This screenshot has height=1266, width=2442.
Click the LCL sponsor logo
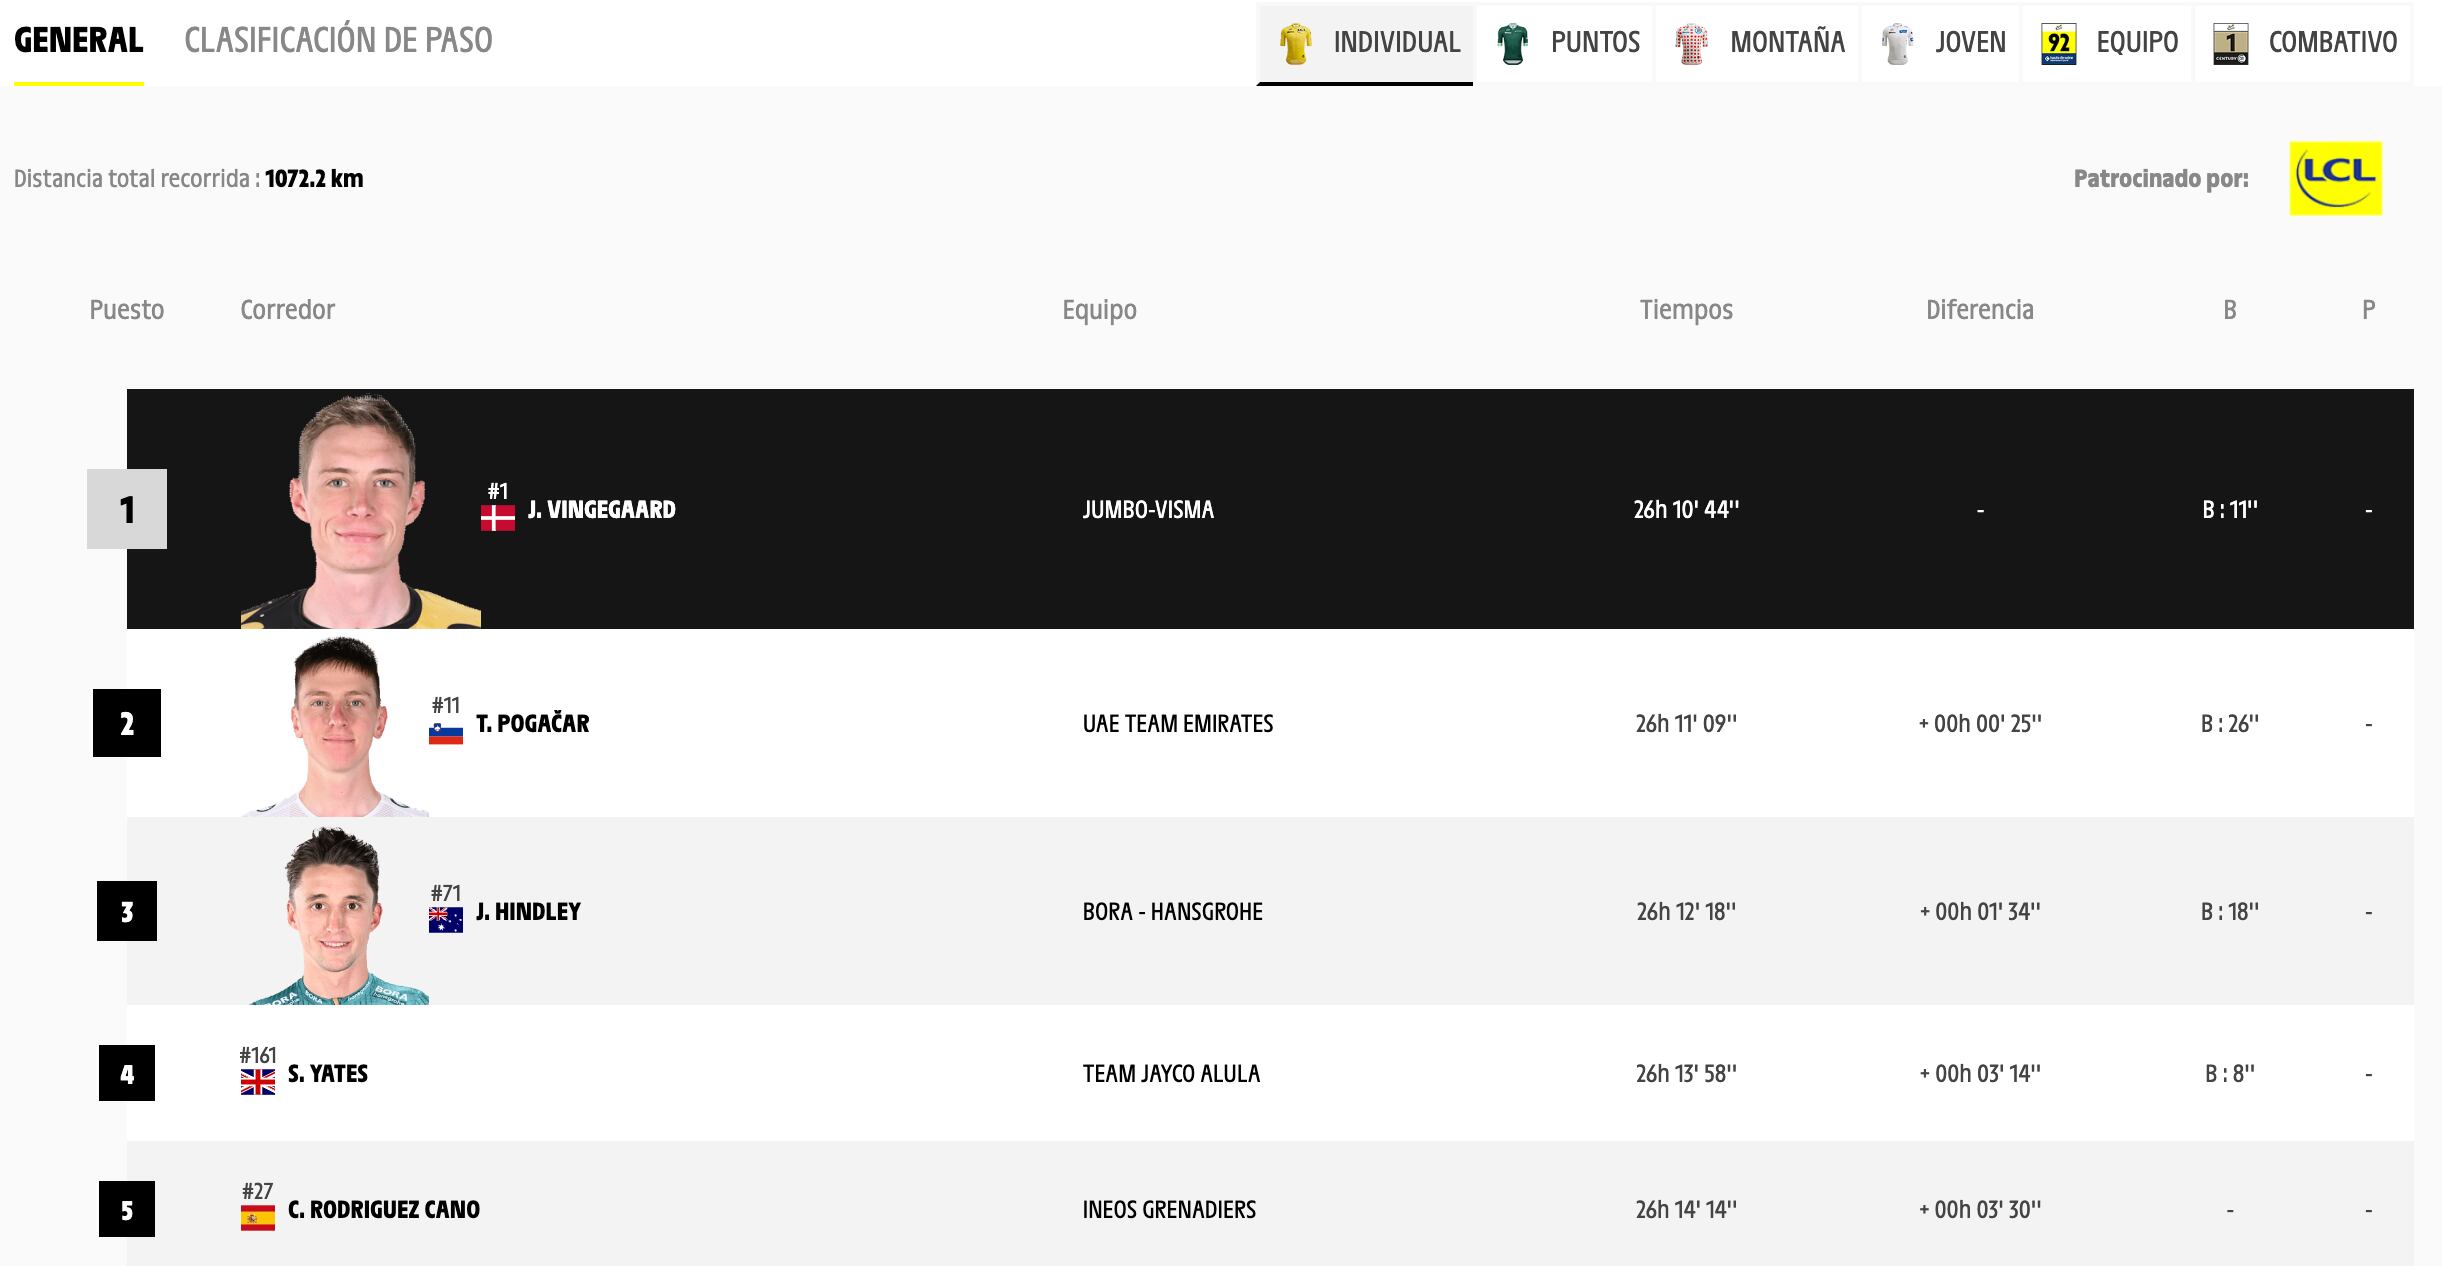(x=2335, y=178)
